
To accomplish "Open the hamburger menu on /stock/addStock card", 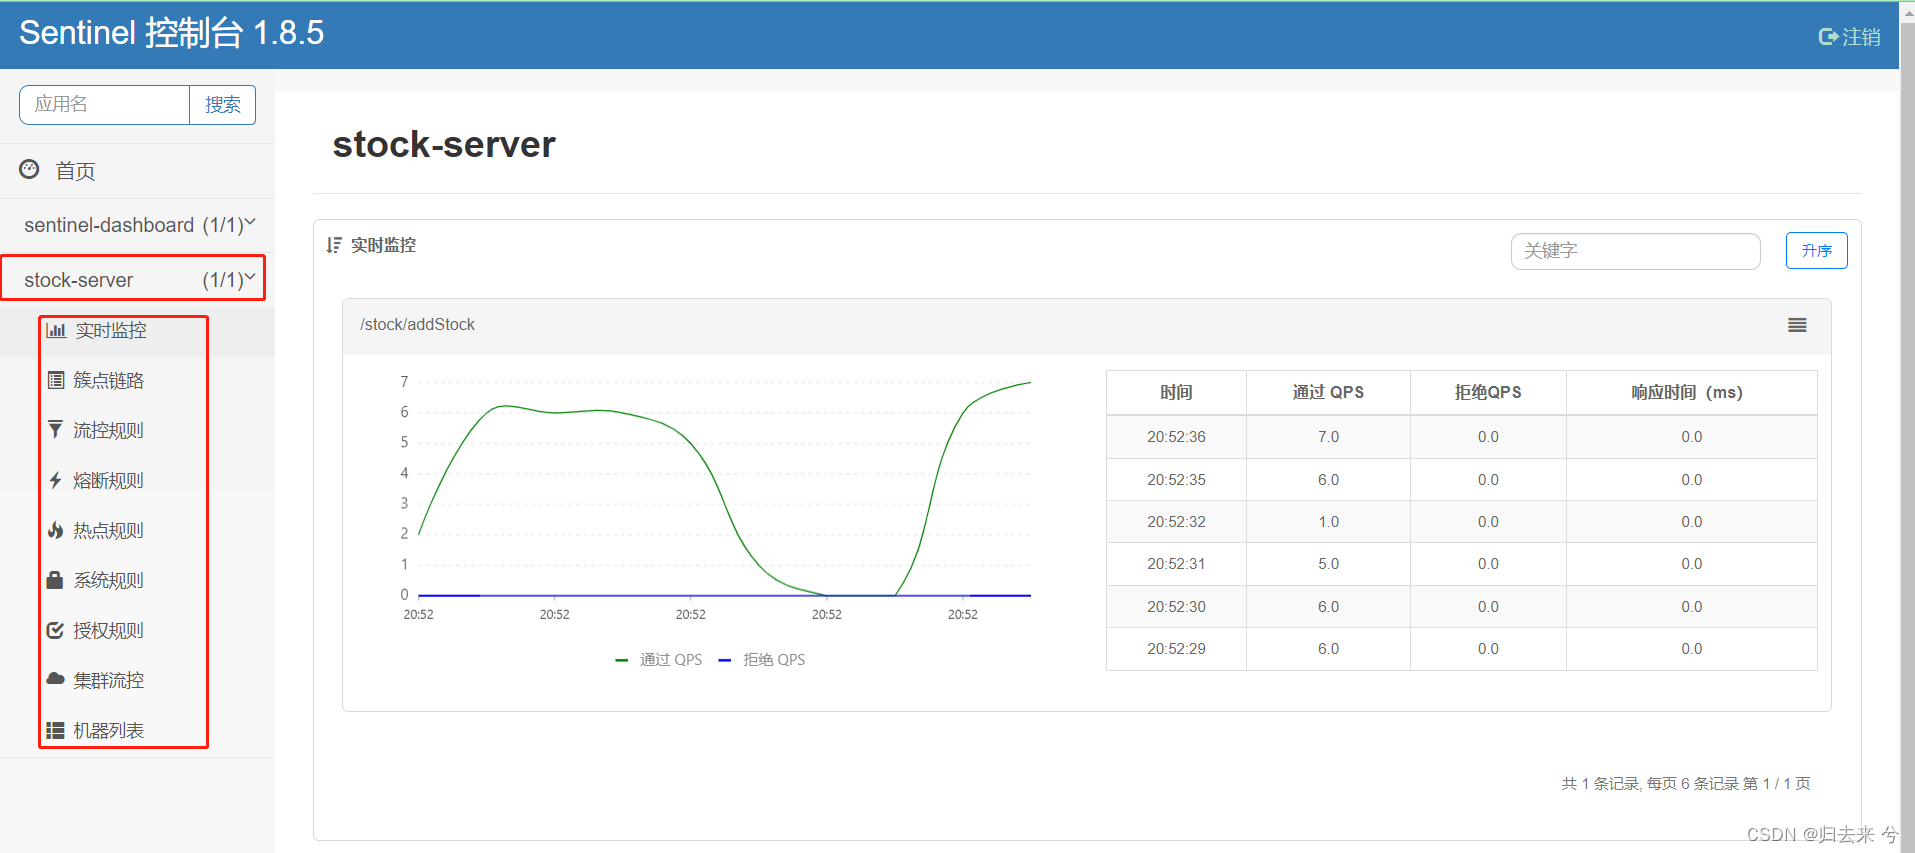I will (x=1797, y=325).
